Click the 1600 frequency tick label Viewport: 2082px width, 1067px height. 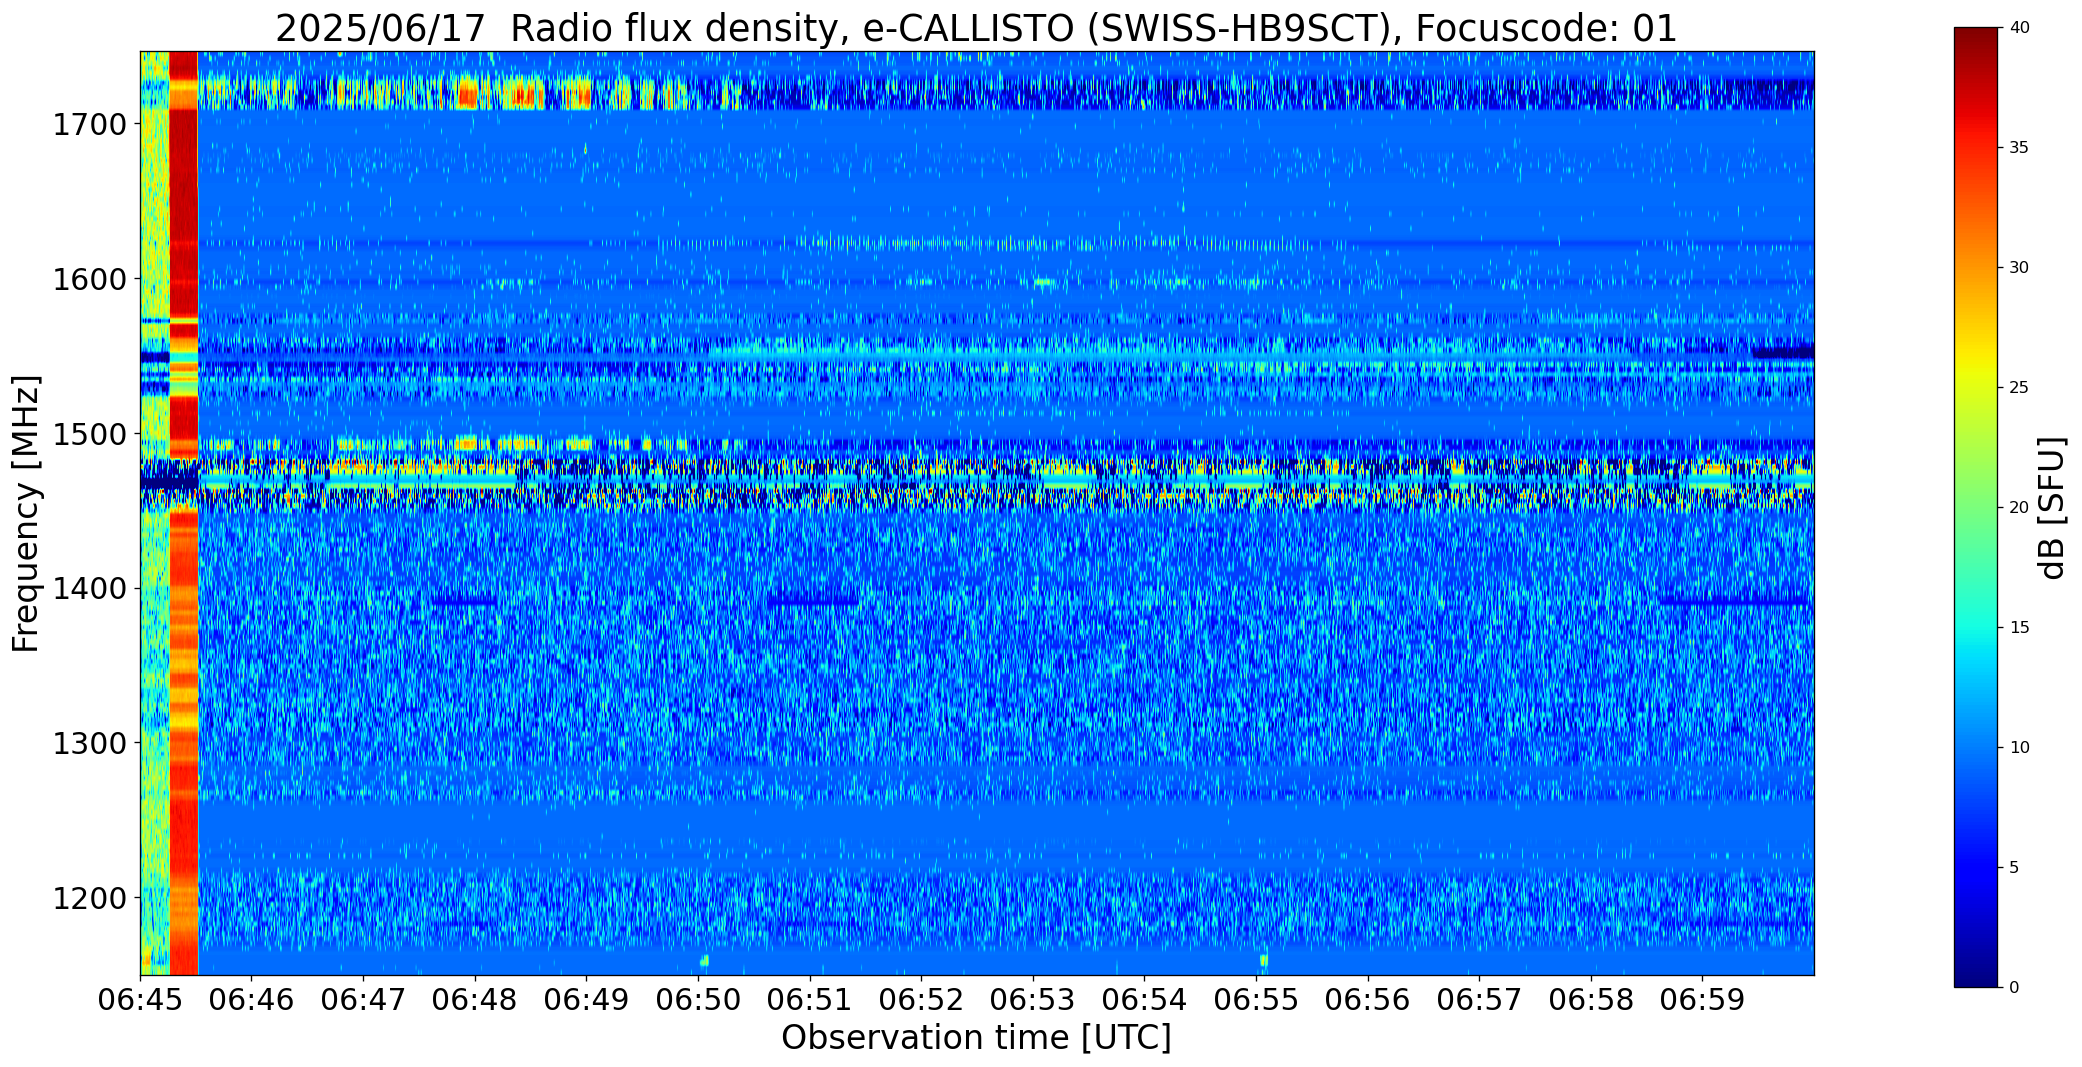tap(89, 279)
